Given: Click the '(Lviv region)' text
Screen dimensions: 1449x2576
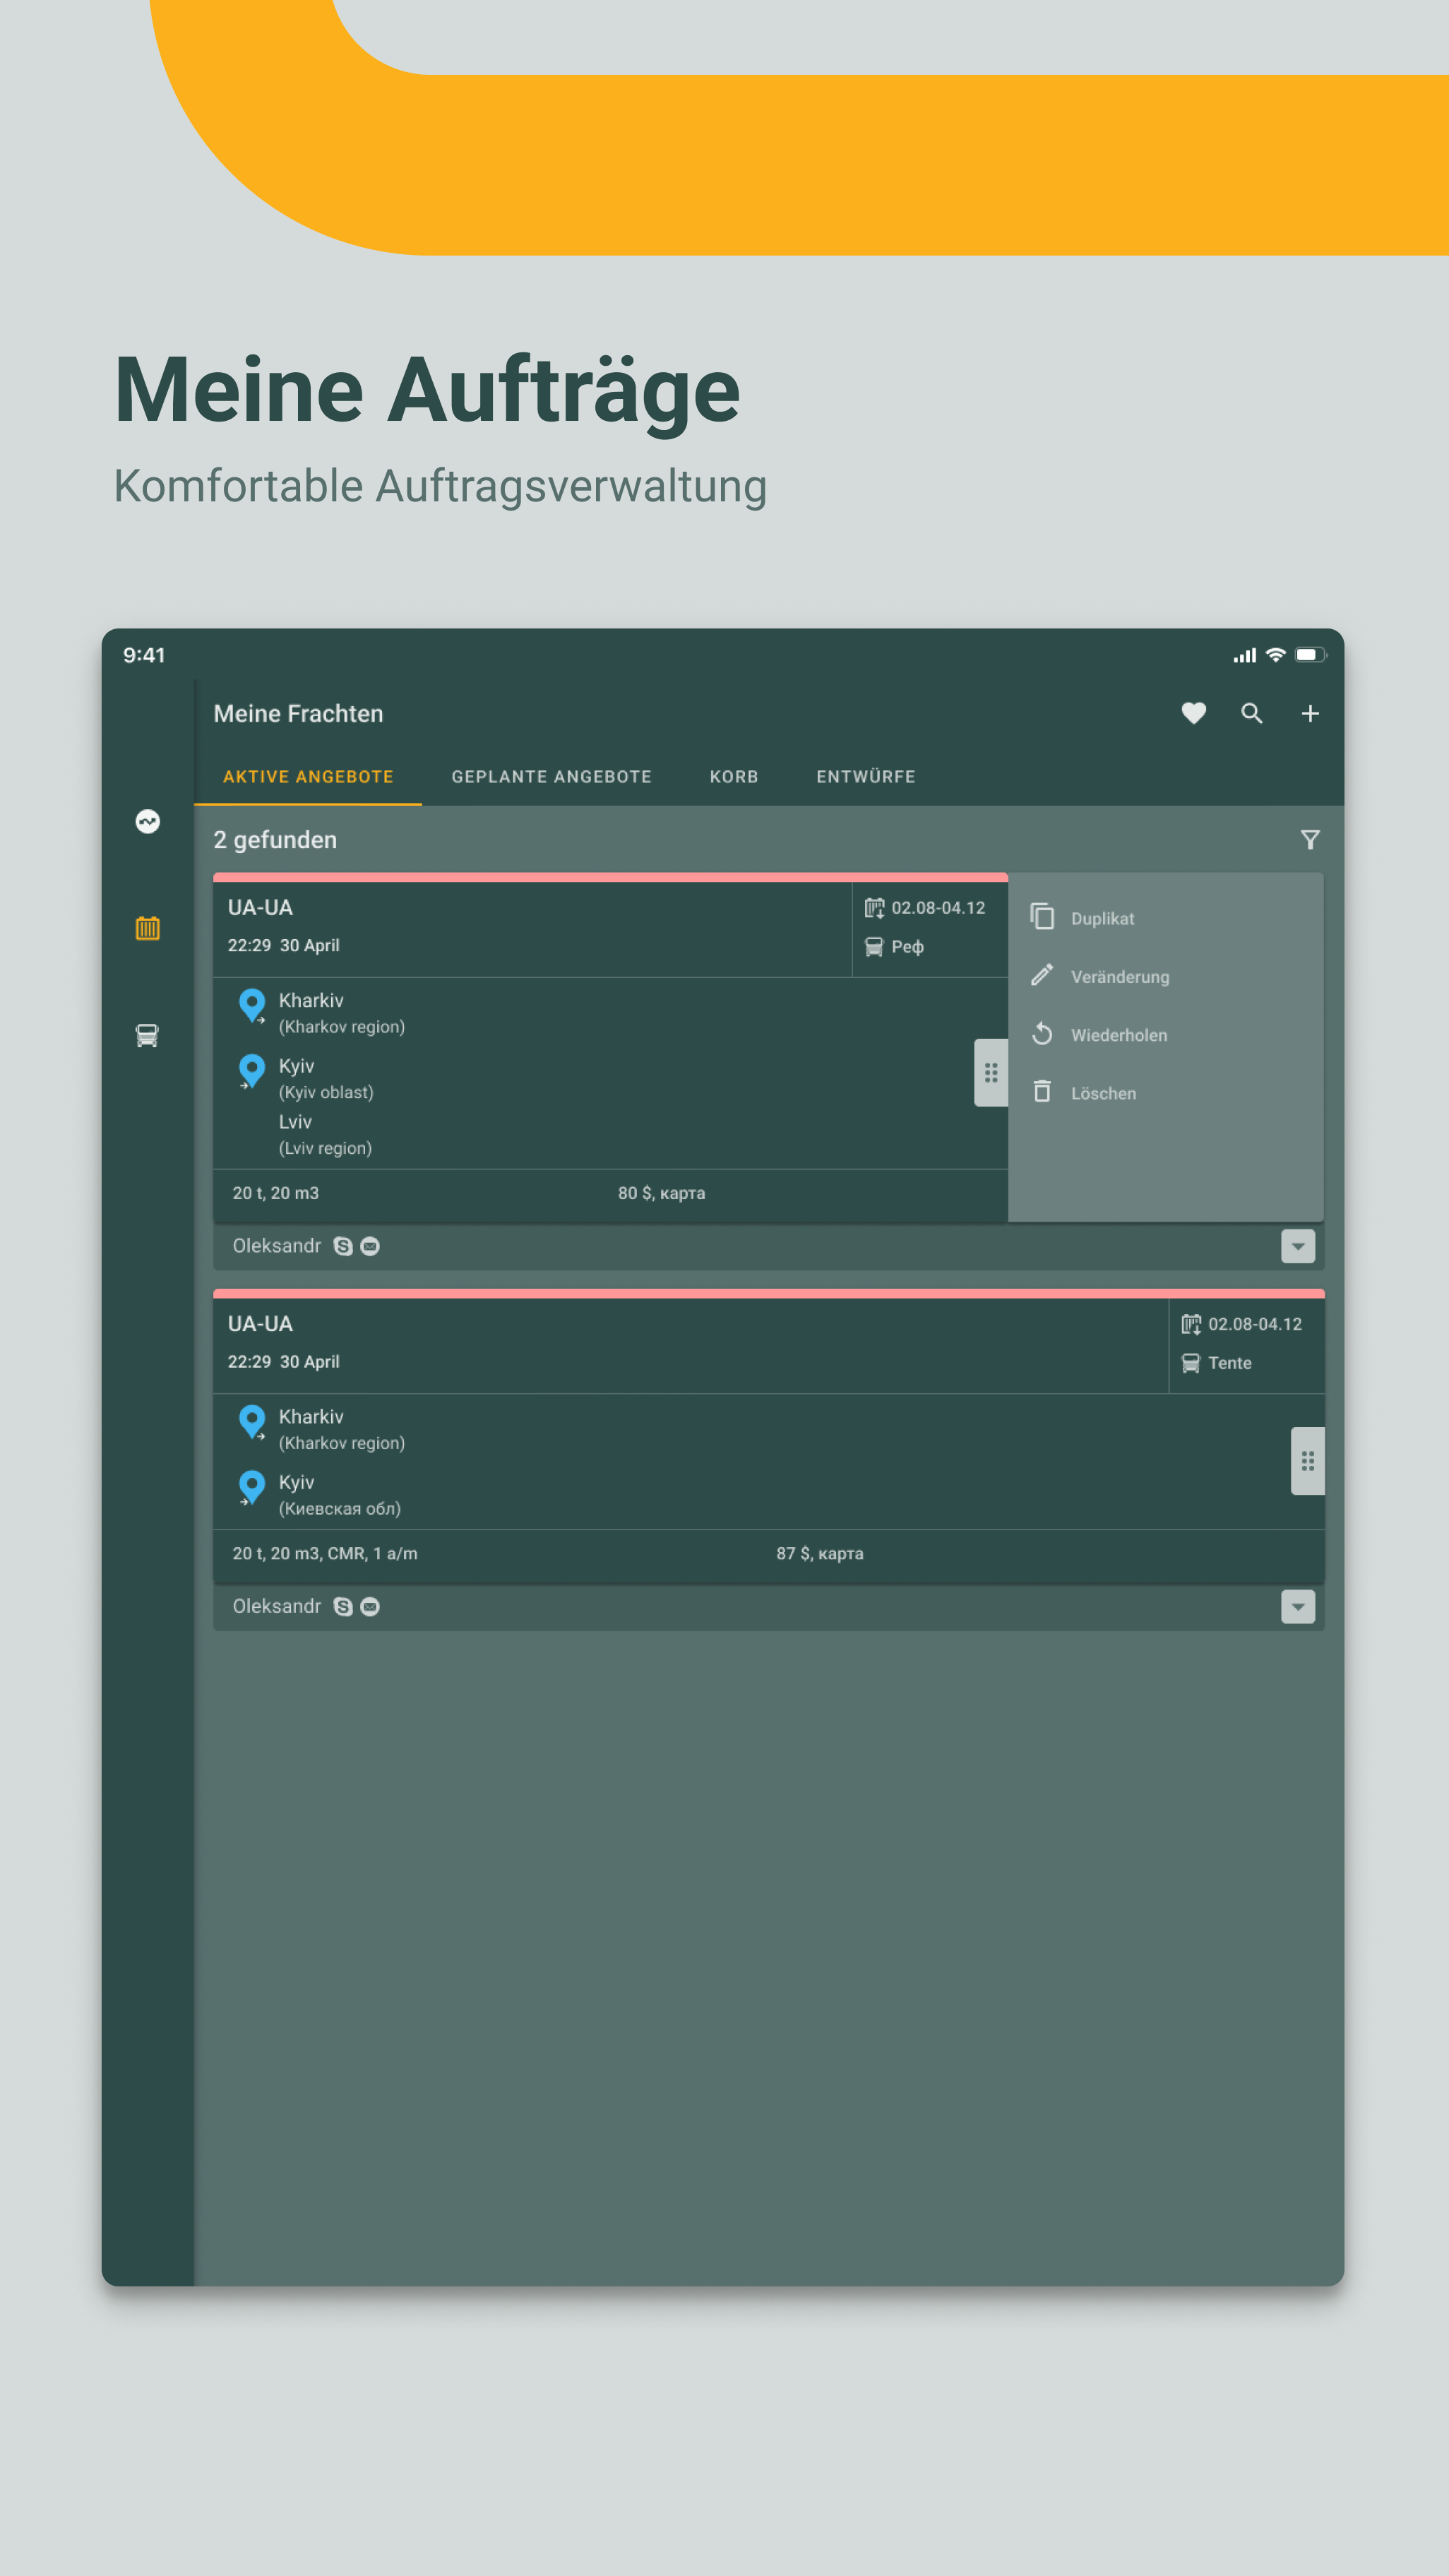Looking at the screenshot, I should tap(325, 1148).
